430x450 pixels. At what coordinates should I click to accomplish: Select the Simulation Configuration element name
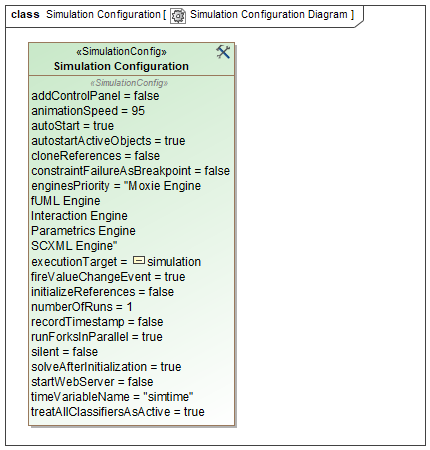(x=121, y=66)
